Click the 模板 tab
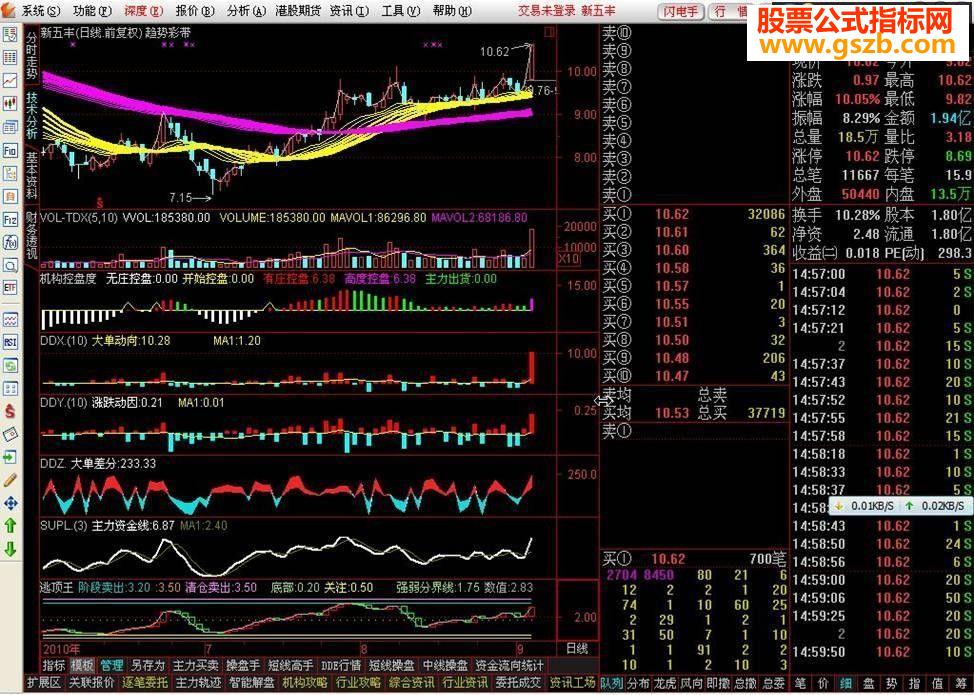This screenshot has width=974, height=695. click(x=82, y=665)
